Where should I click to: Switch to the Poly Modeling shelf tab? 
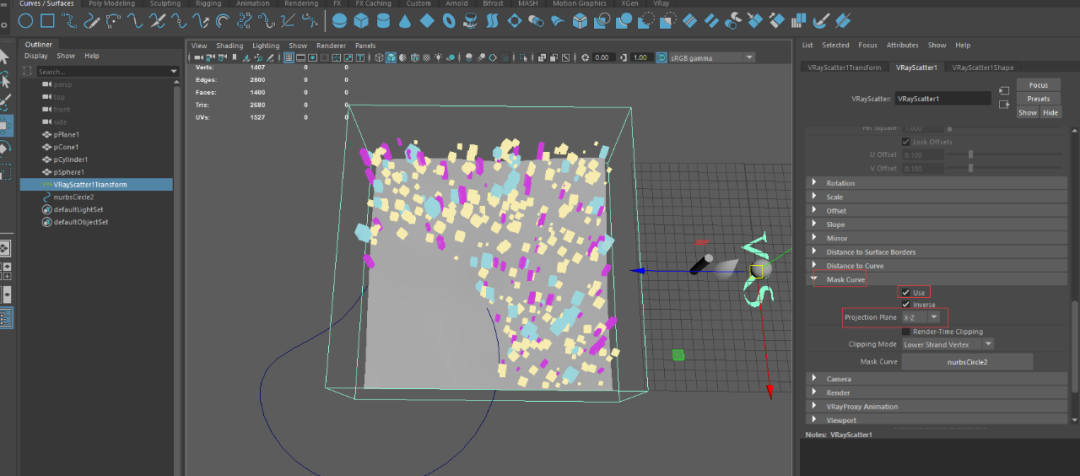point(112,4)
